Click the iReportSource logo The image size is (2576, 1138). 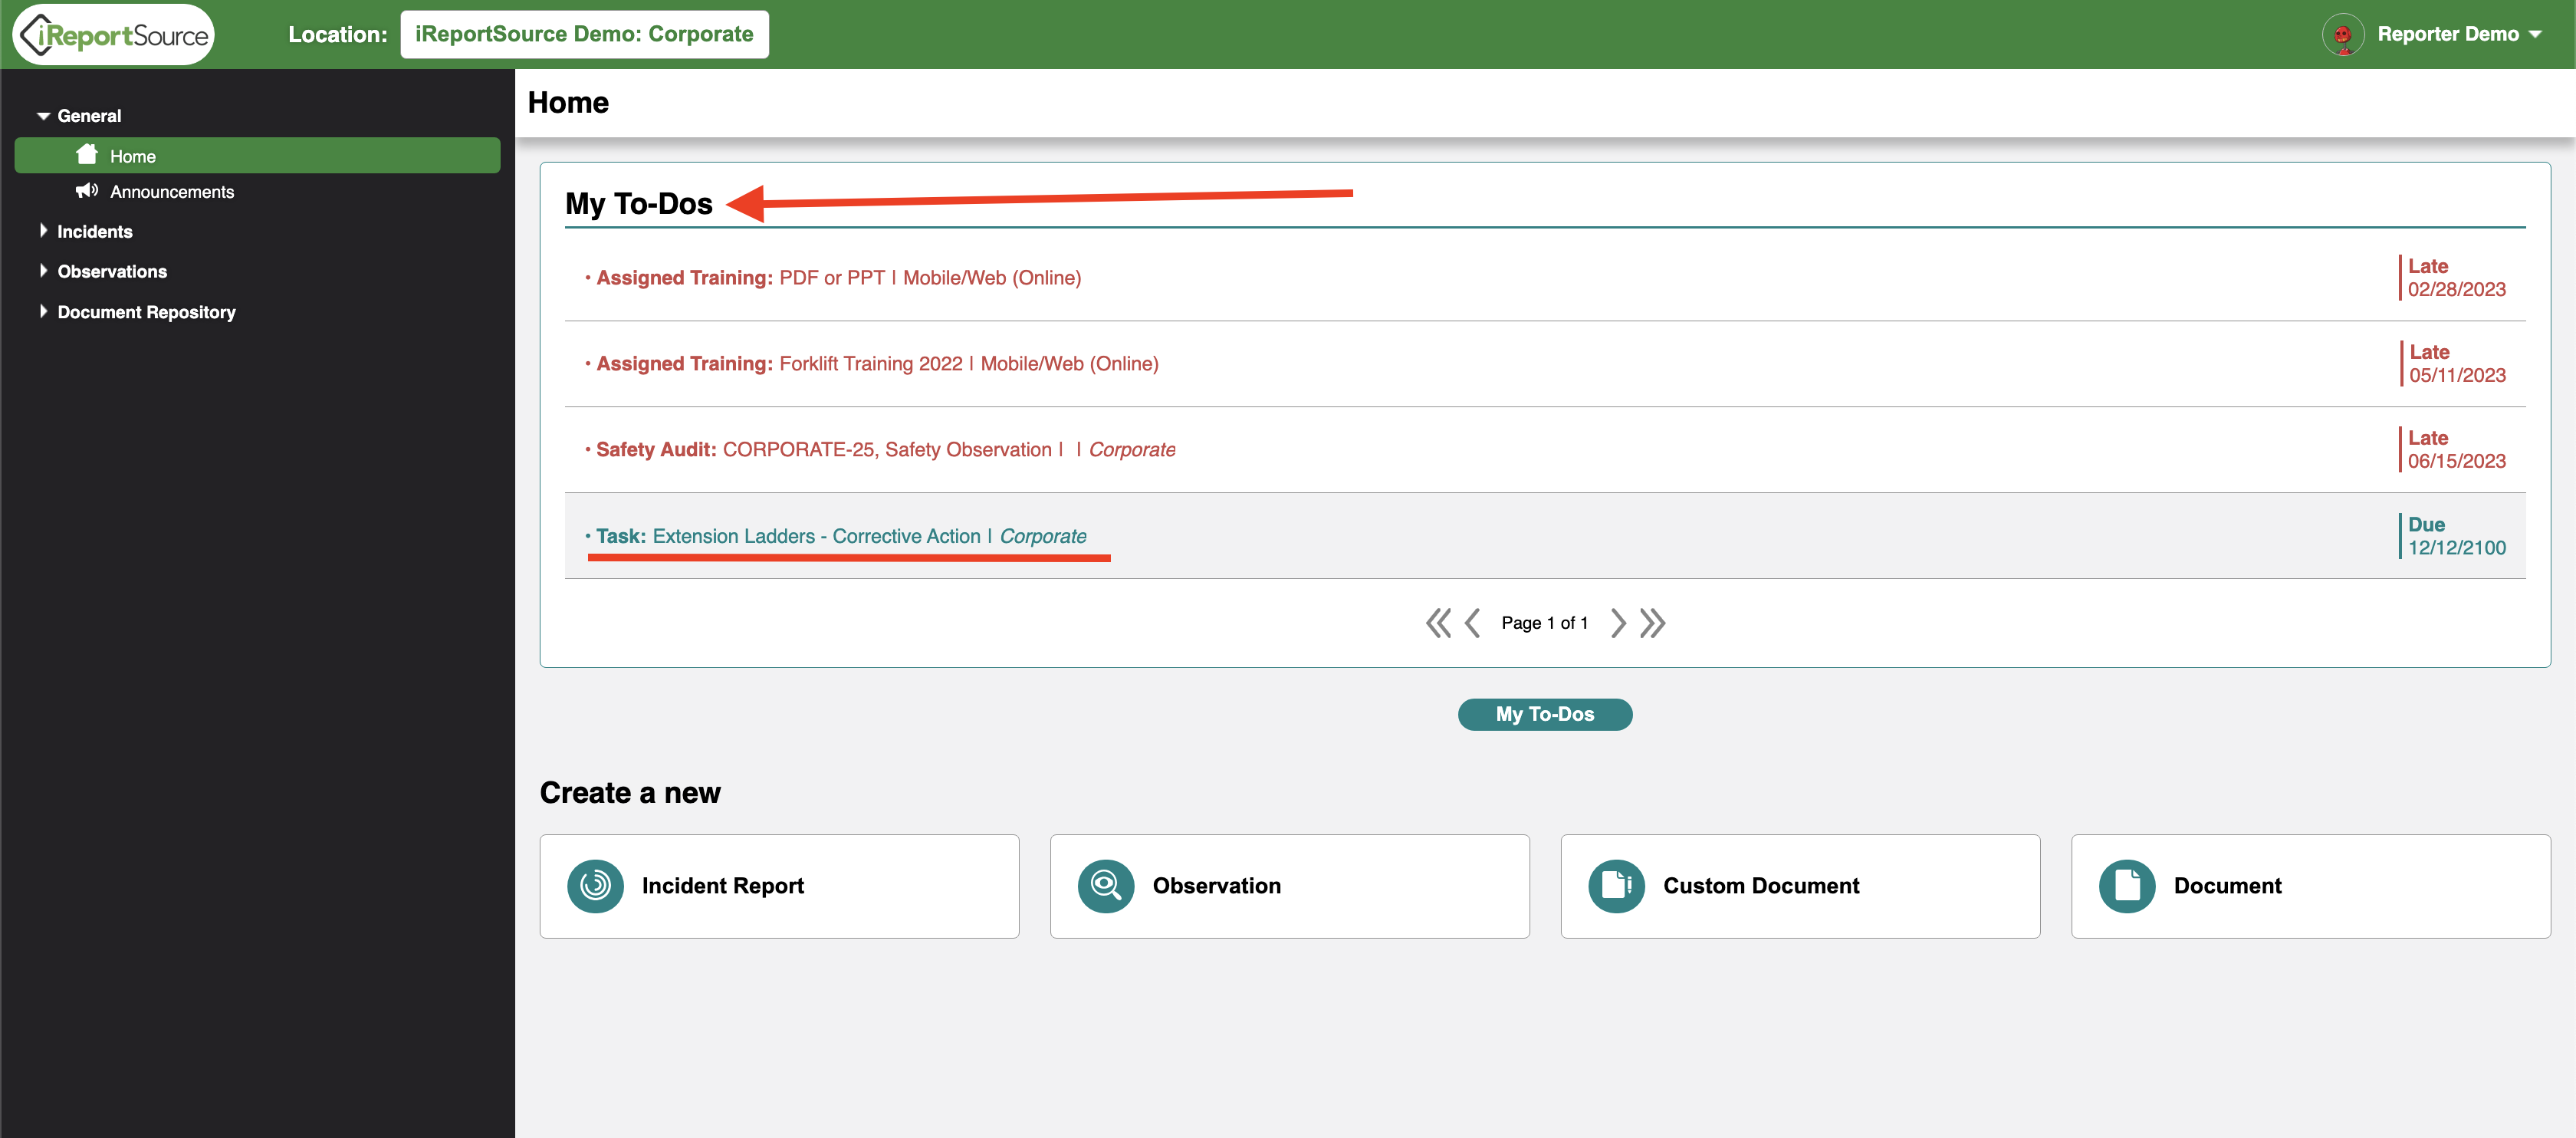tap(114, 35)
